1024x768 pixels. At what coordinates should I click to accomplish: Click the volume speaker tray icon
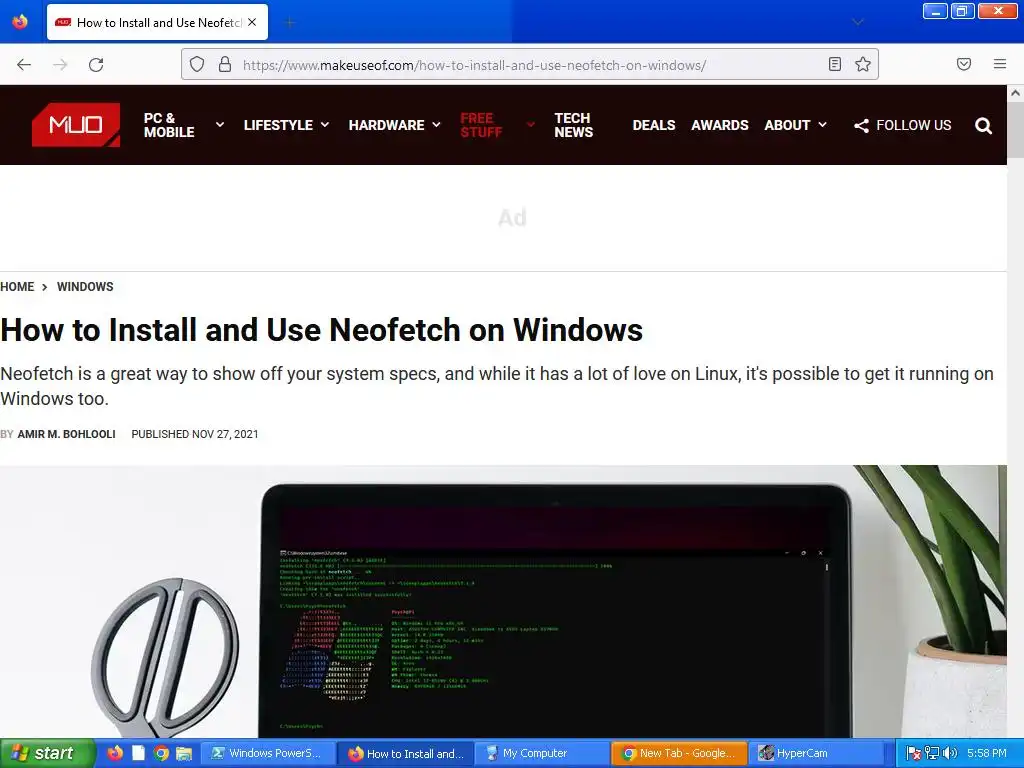click(x=950, y=754)
